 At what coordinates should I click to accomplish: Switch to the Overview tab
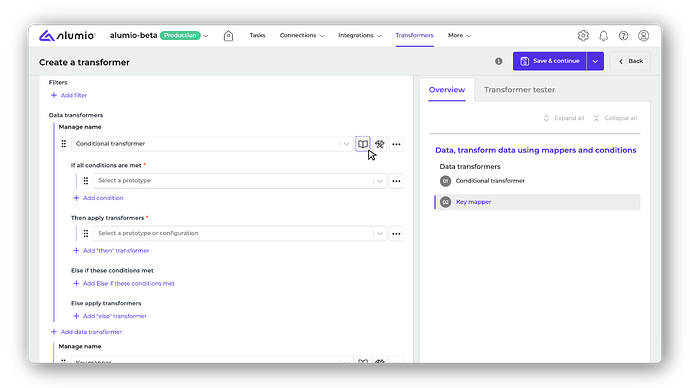[x=447, y=90]
